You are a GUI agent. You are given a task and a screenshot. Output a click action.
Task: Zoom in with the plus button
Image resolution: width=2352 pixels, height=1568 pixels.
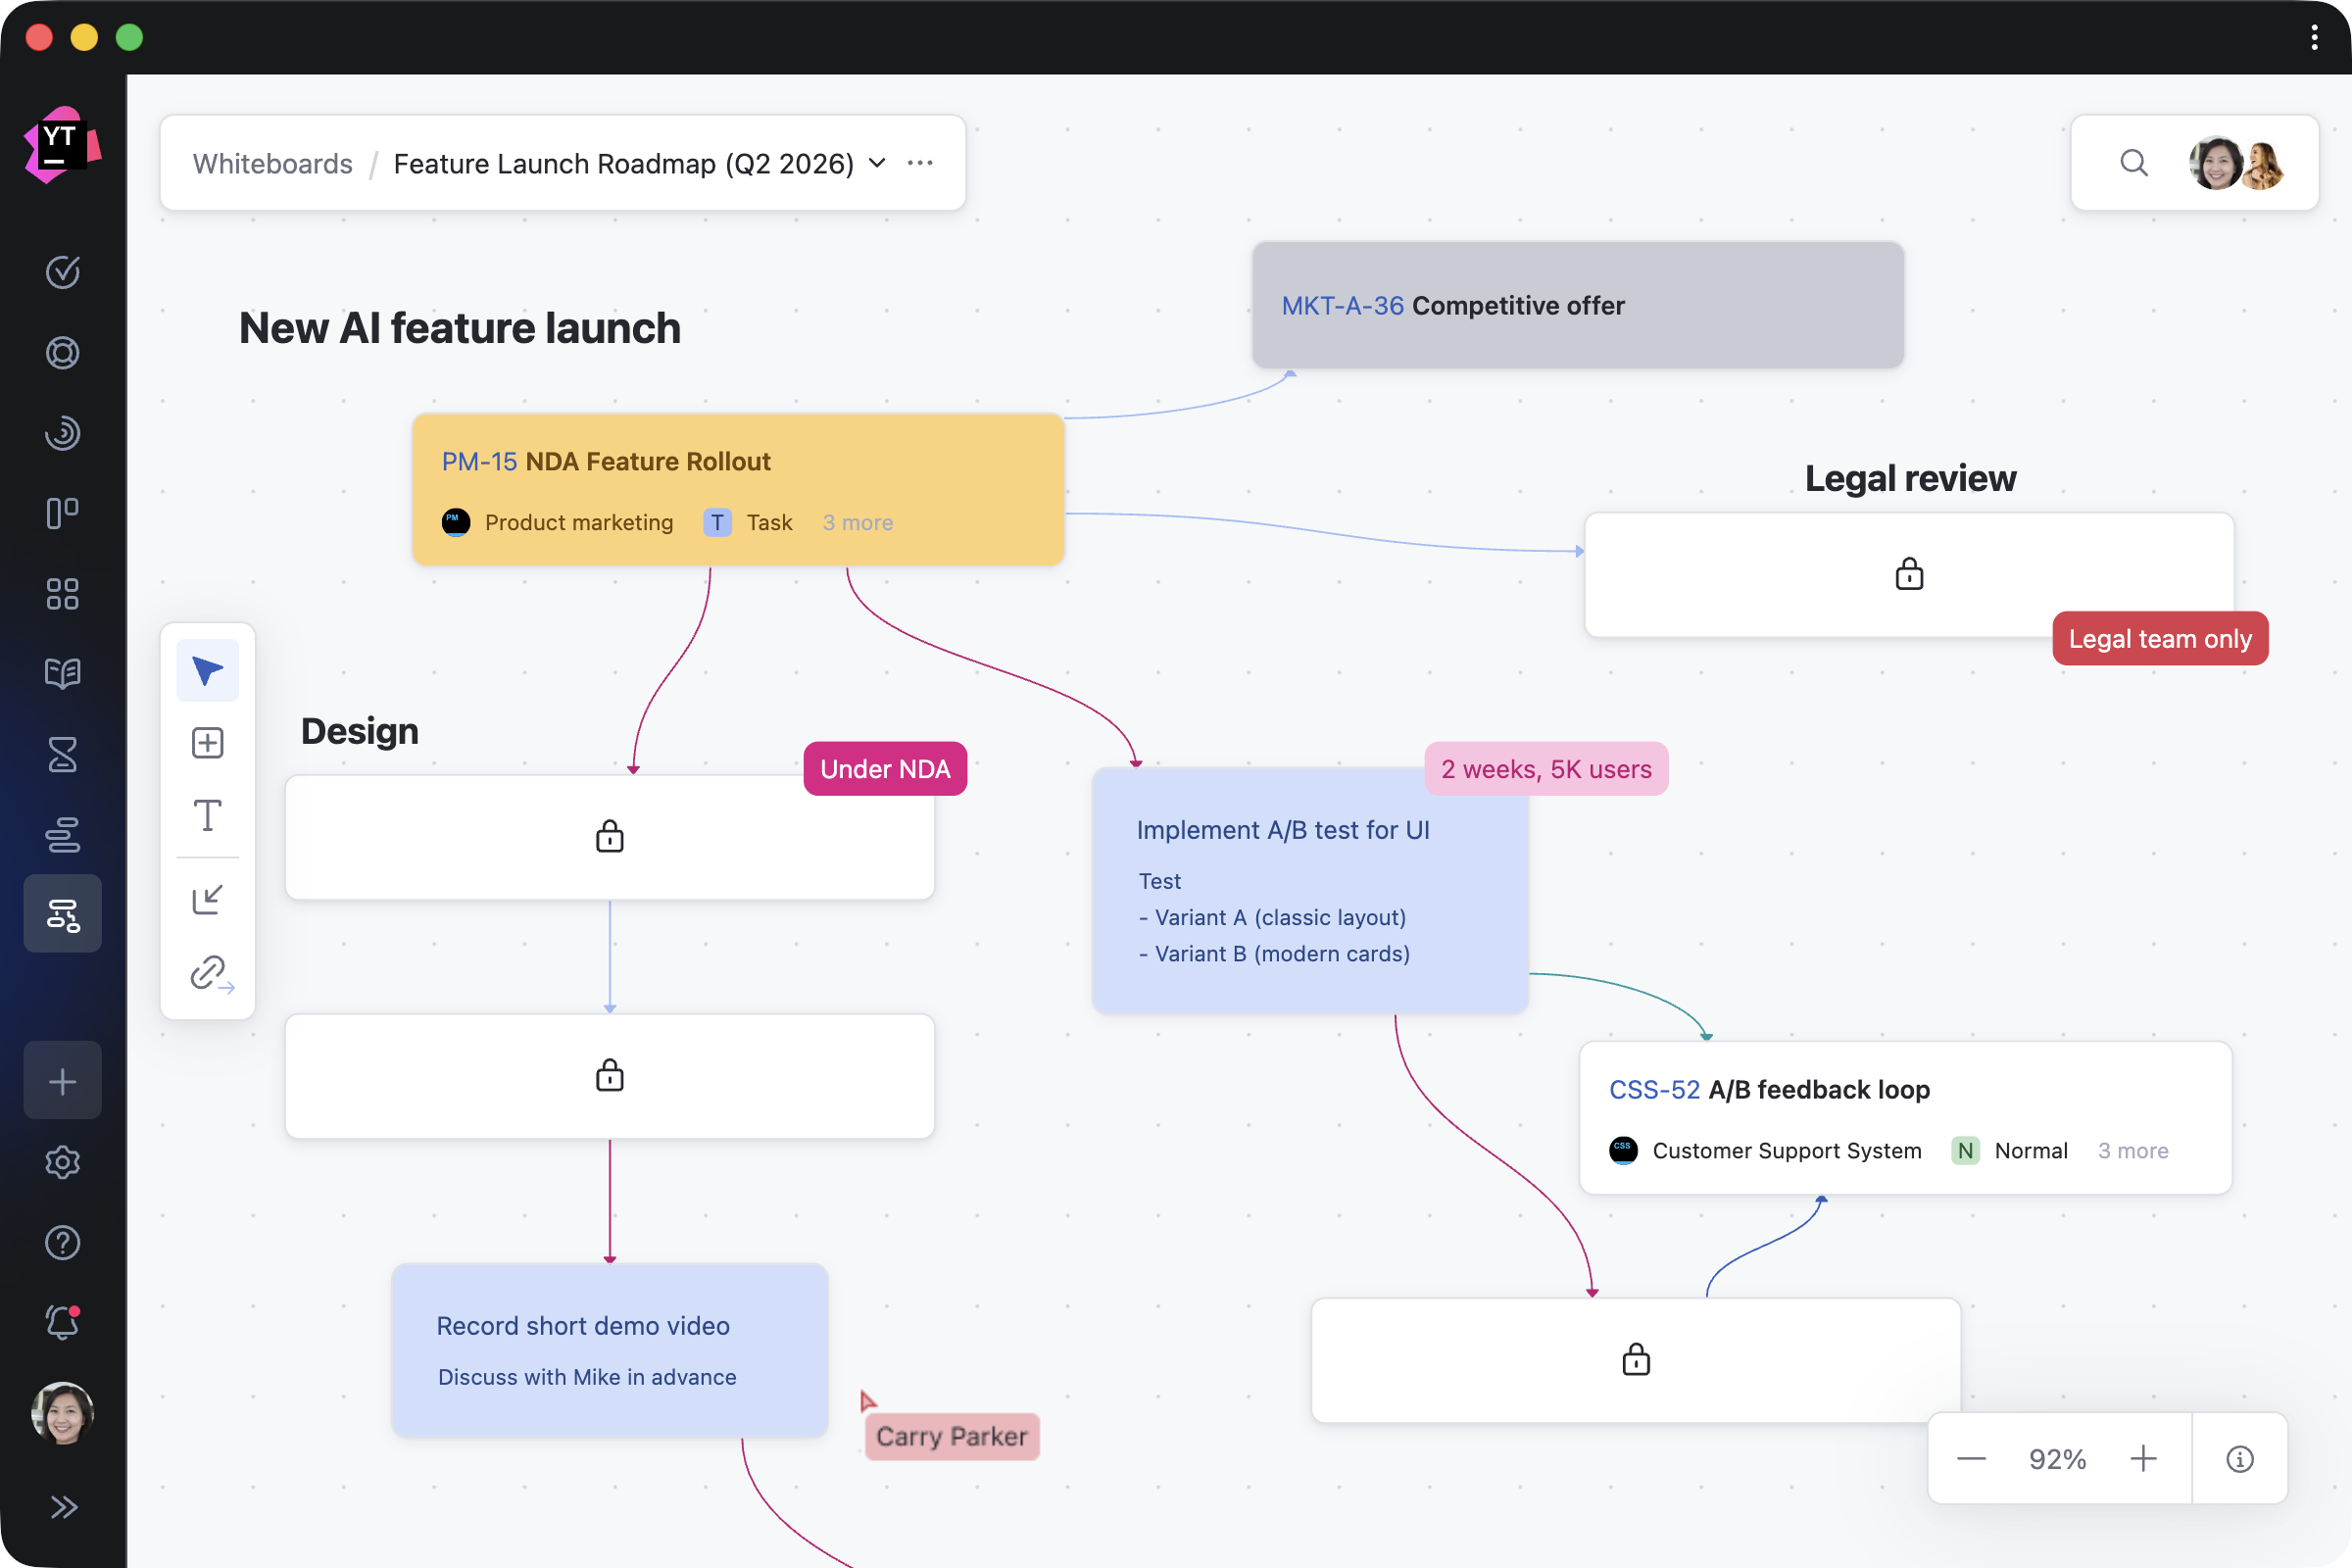tap(2143, 1459)
